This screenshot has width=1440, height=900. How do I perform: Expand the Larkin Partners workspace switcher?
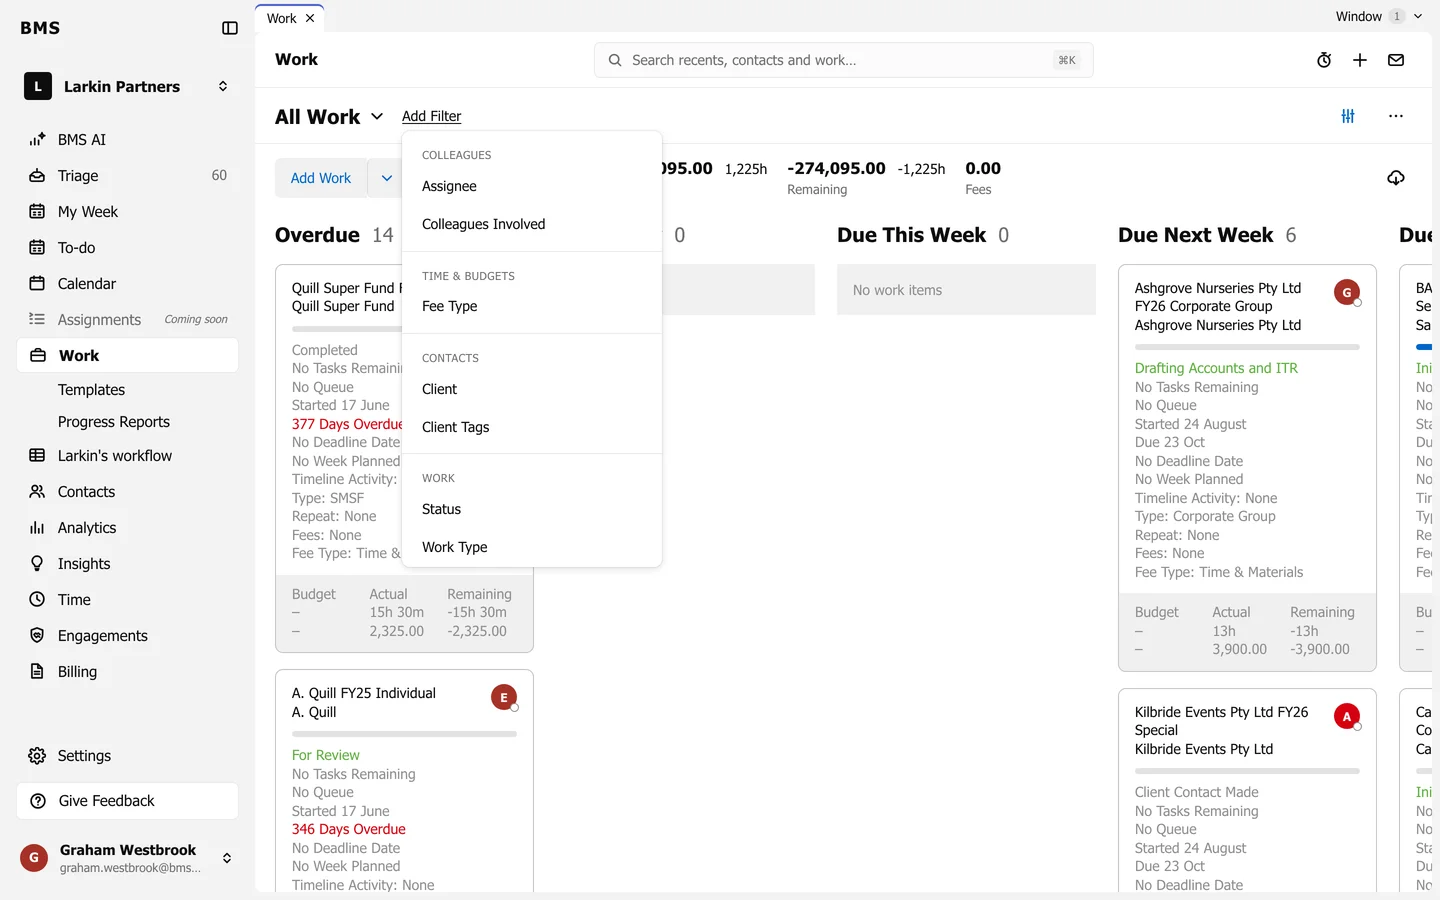coord(223,87)
